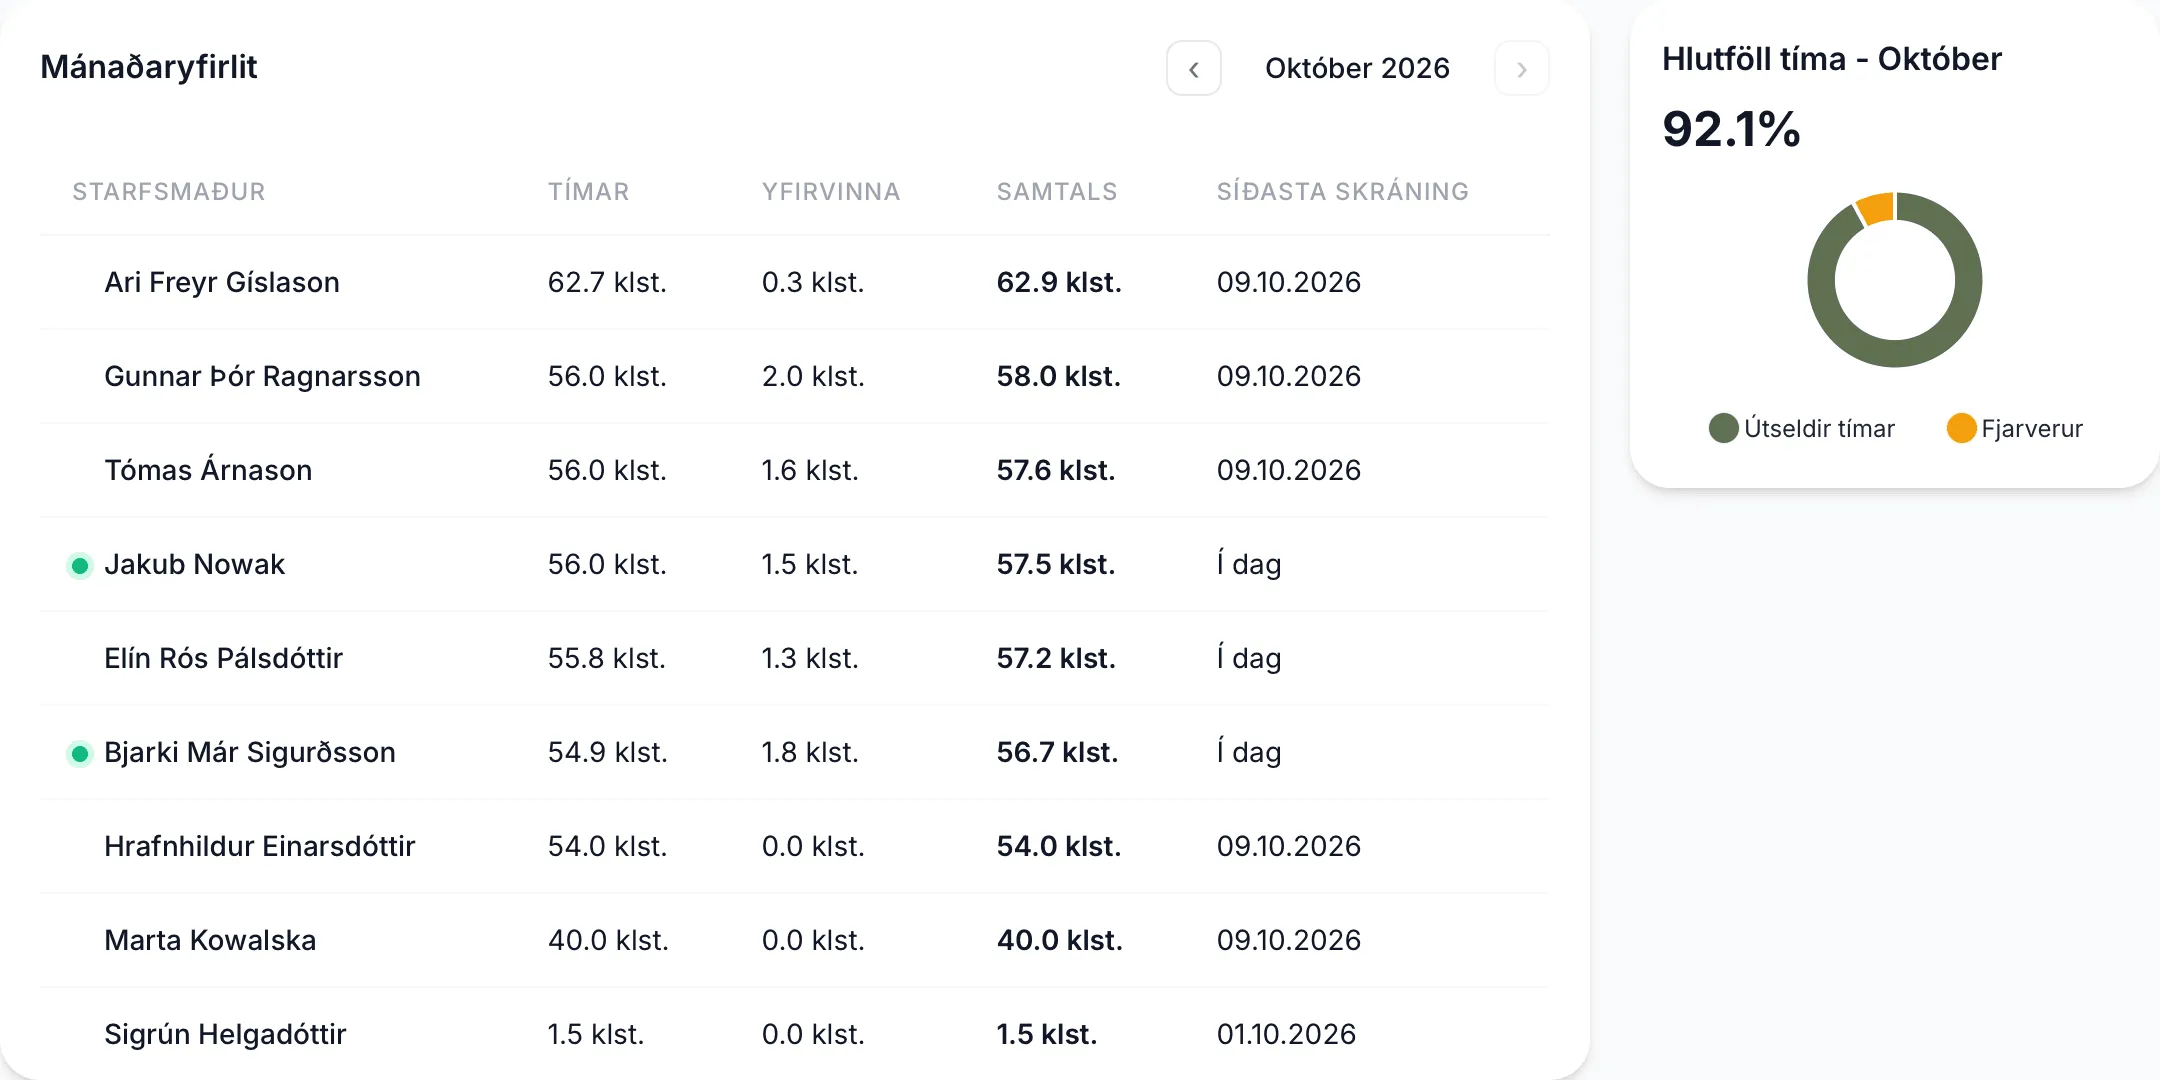This screenshot has width=2160, height=1080.
Task: Click the 92.1% ratio figure
Action: click(x=1731, y=129)
